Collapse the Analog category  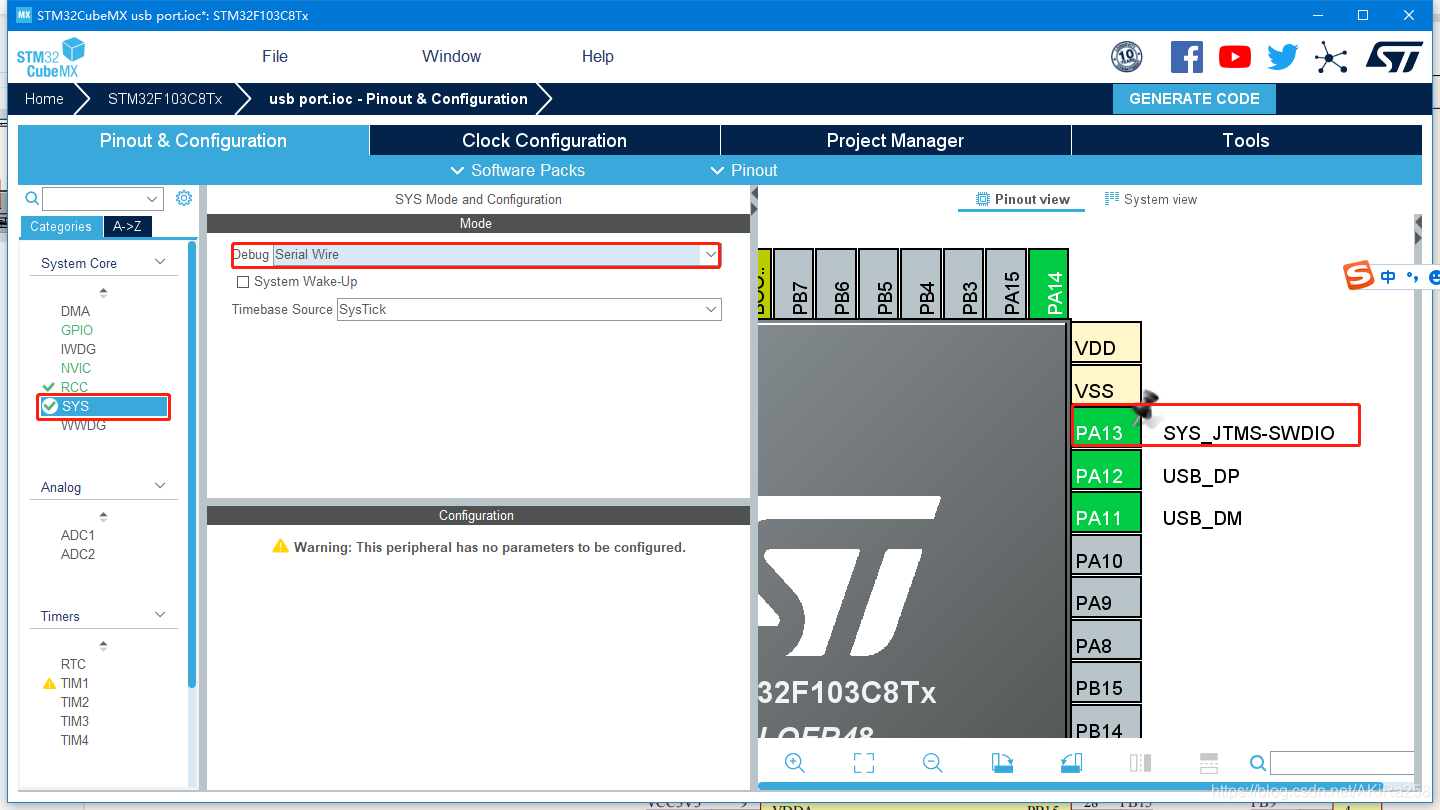tap(160, 486)
